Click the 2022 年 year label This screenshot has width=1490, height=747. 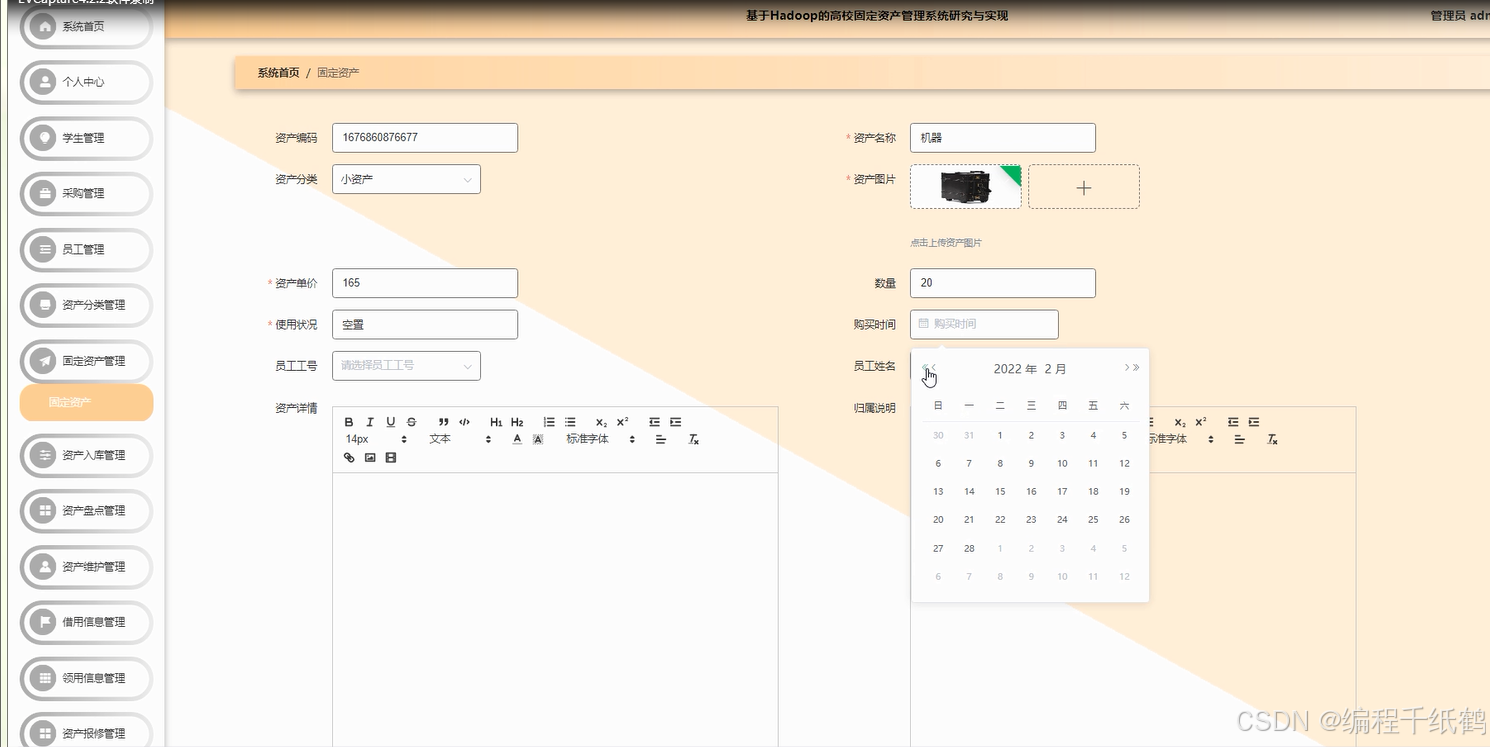[1015, 369]
